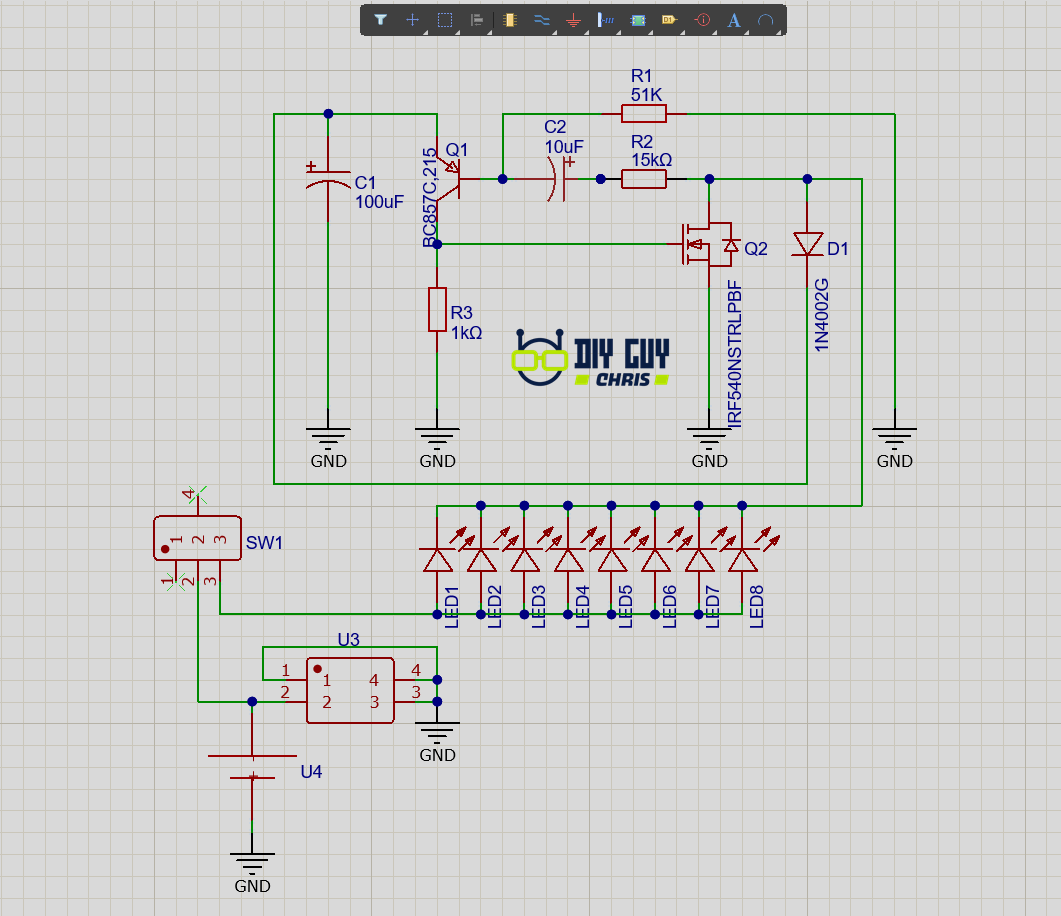Select the Sheet Symbol placement tool
The height and width of the screenshot is (916, 1061).
click(x=637, y=20)
